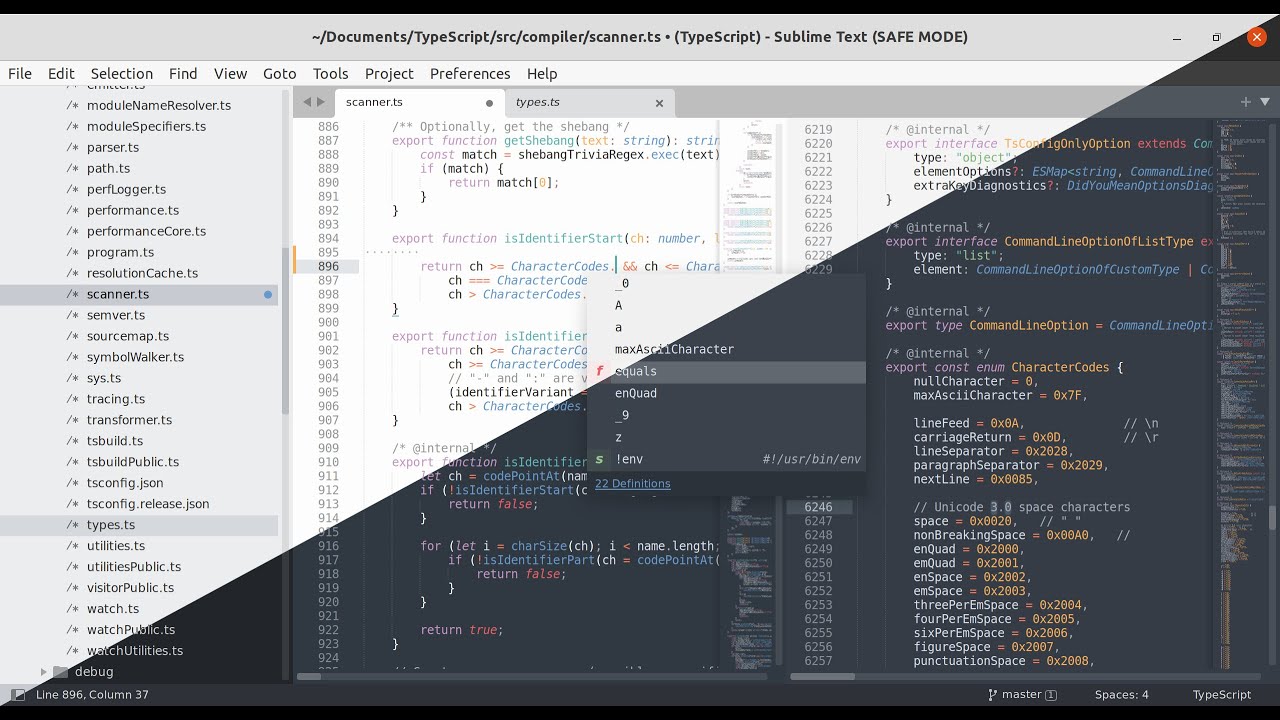
Task: Open the TypeScript syntax selector
Action: (x=1222, y=694)
